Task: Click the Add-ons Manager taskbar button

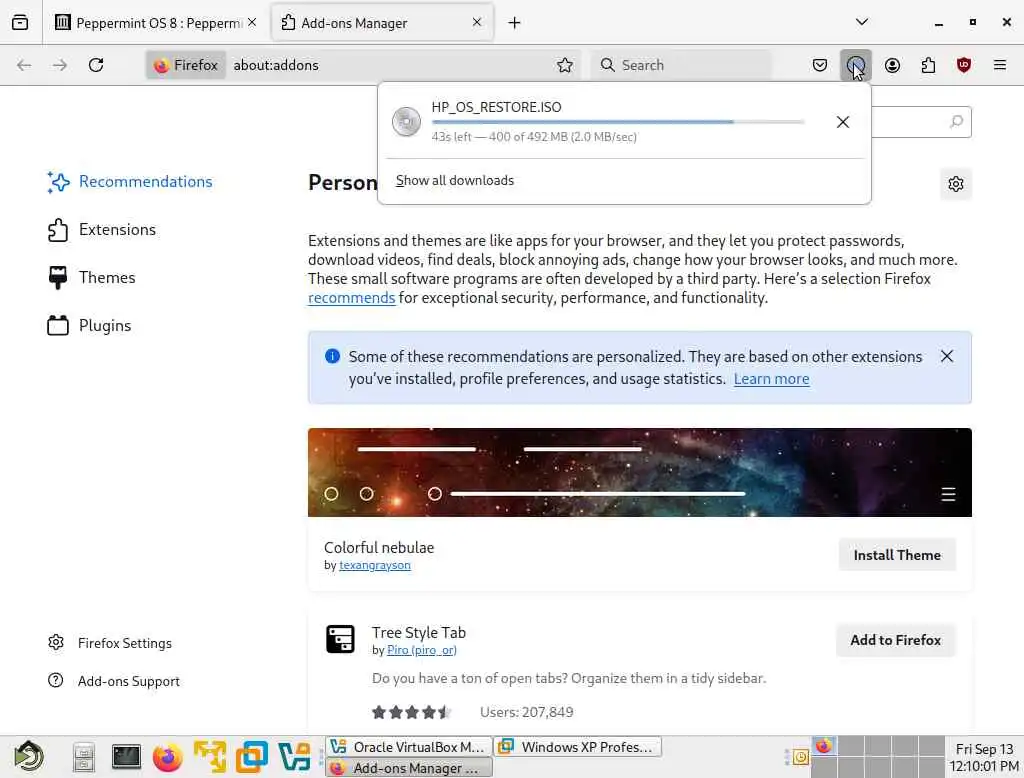Action: (408, 768)
